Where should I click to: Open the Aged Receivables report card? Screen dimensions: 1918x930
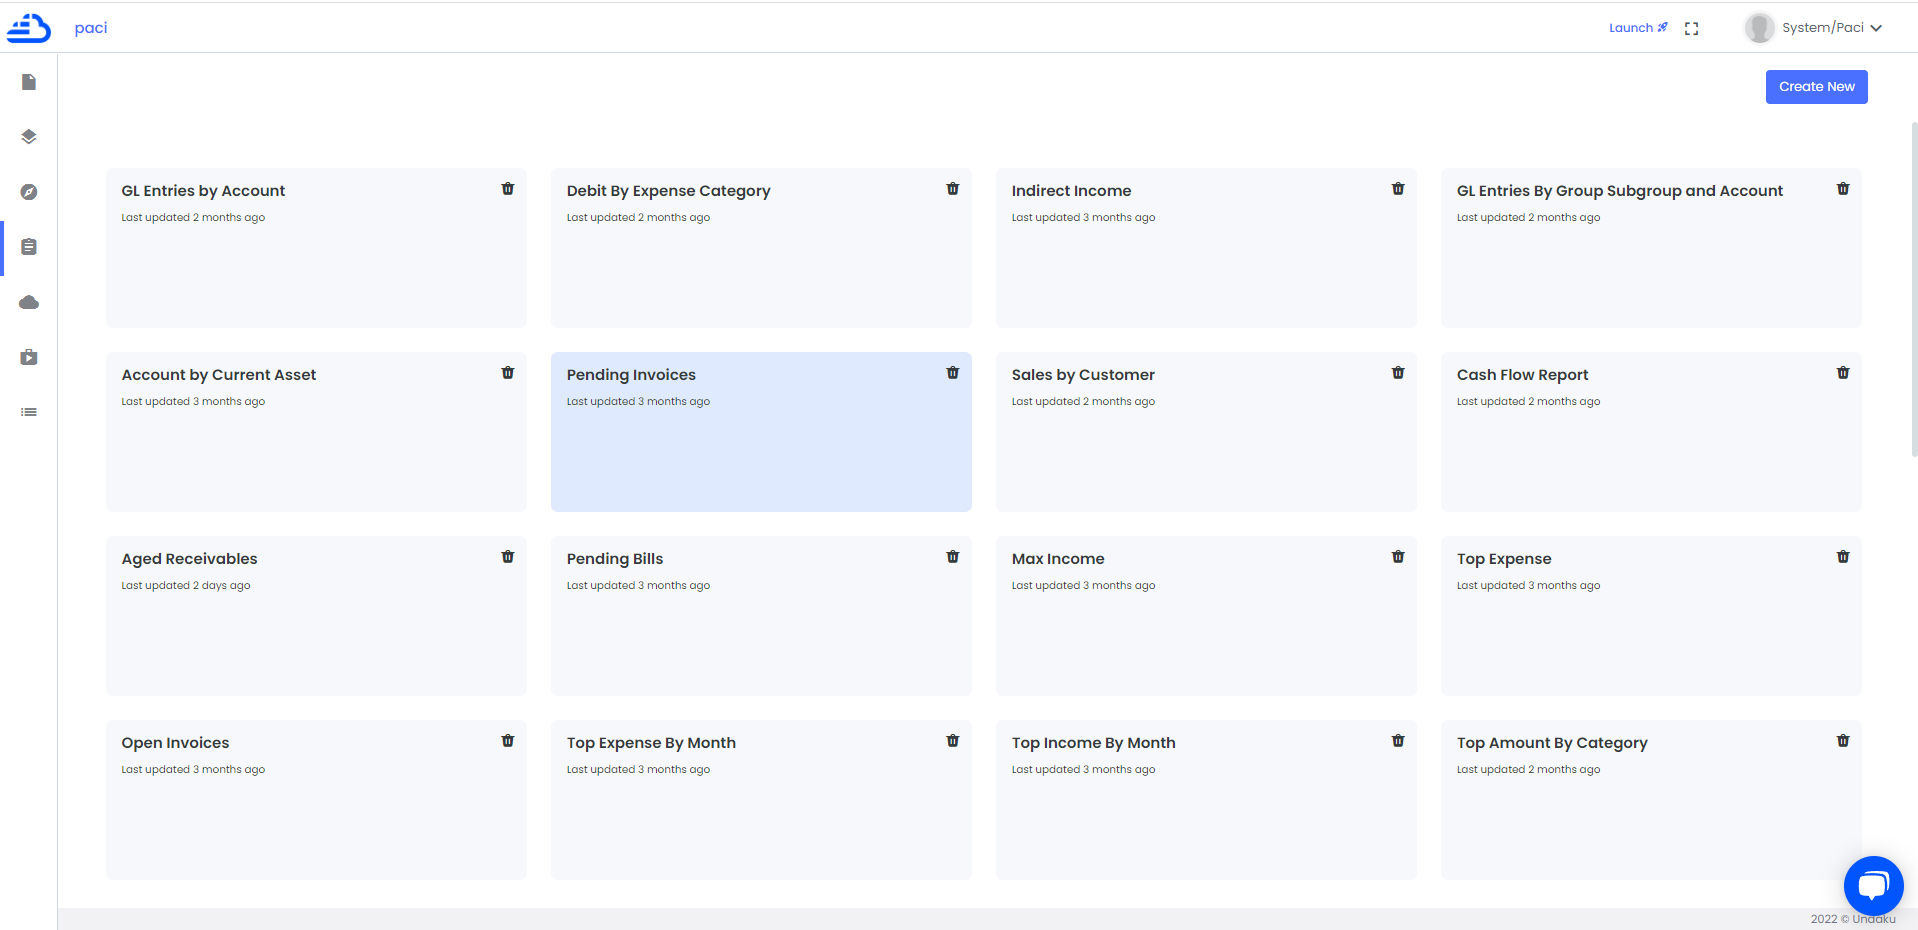pos(316,615)
